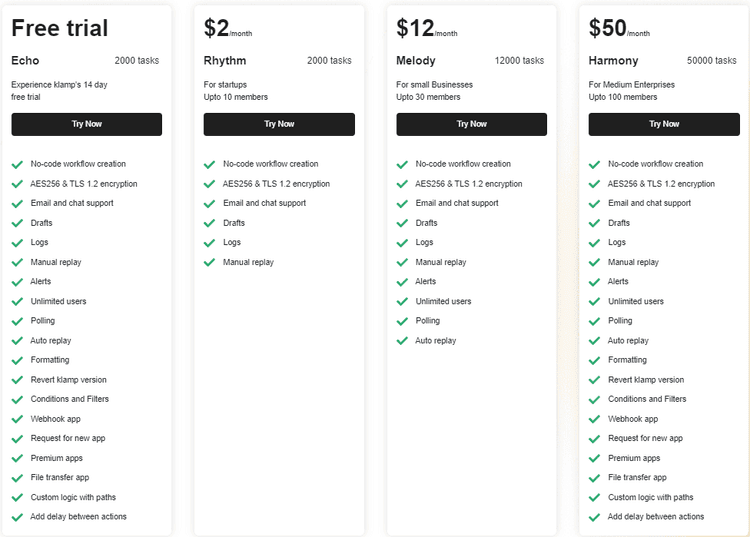Click checkmark beside Rhythm's No-code workflow creation

(210, 164)
